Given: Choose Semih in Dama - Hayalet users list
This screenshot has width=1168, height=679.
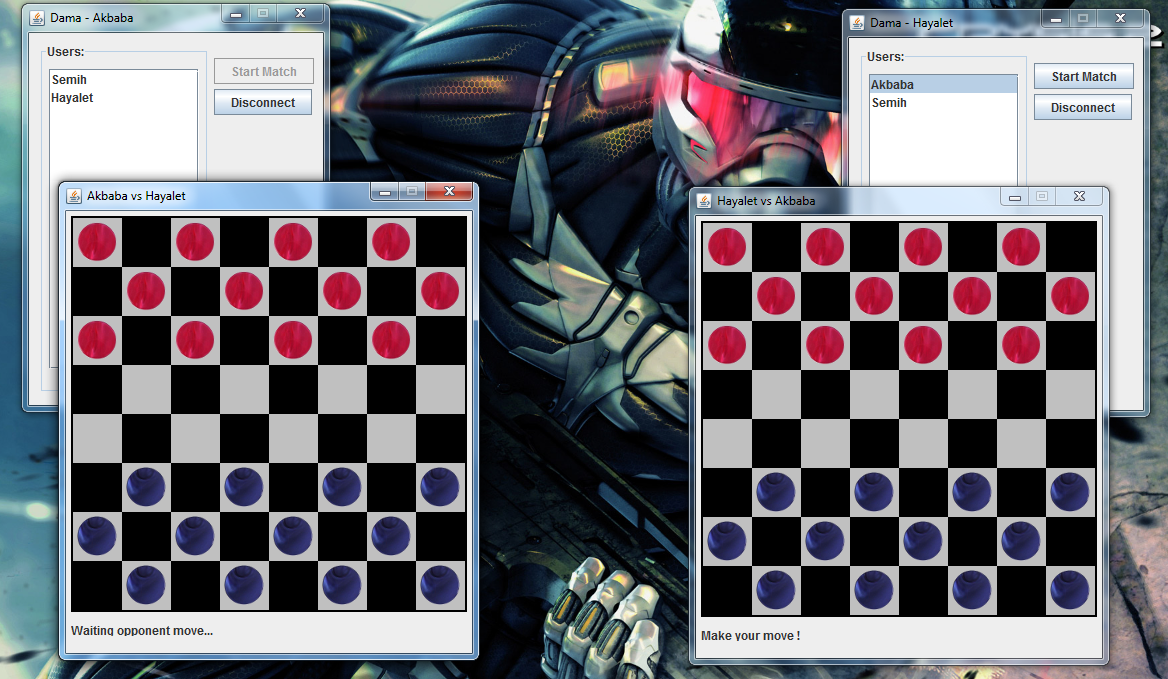Looking at the screenshot, I should (889, 103).
